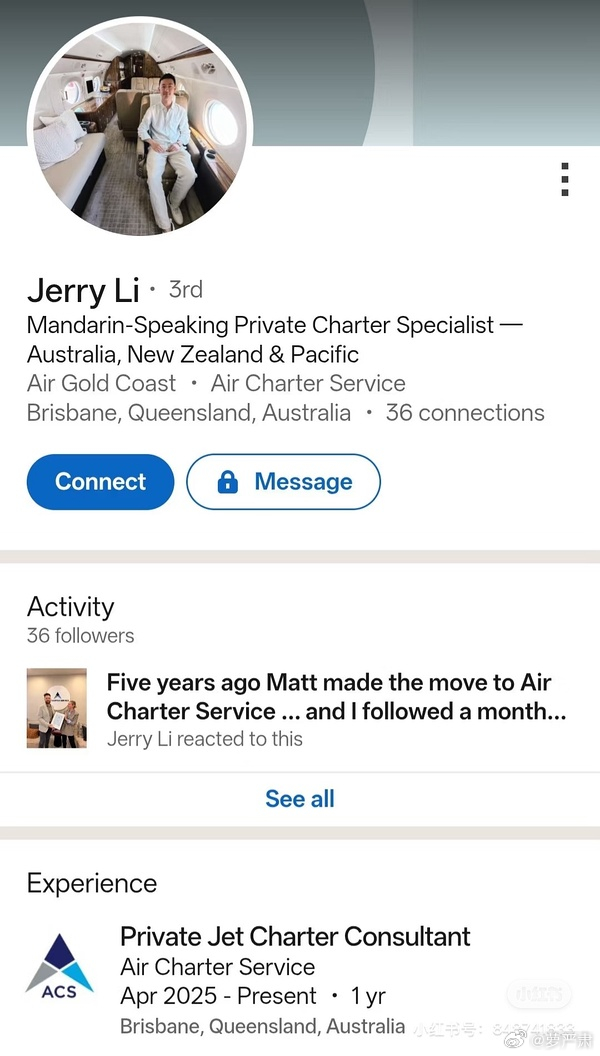Open Air Charter Service in profile header
This screenshot has width=600, height=1056.
308,383
